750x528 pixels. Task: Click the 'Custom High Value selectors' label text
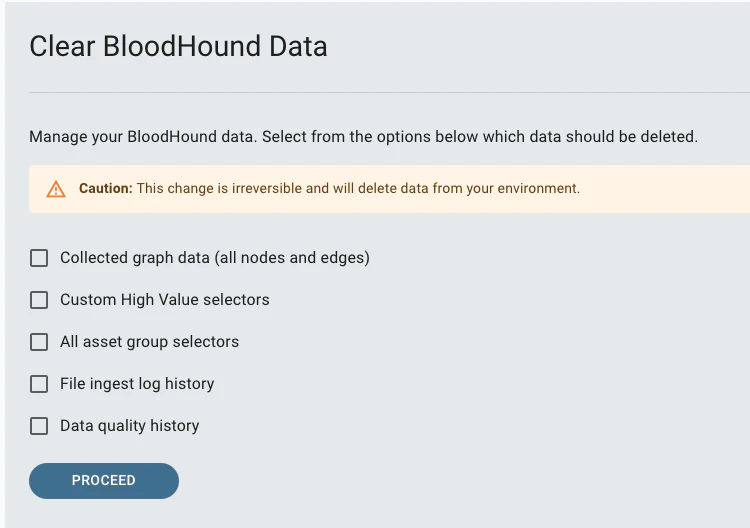click(x=164, y=300)
